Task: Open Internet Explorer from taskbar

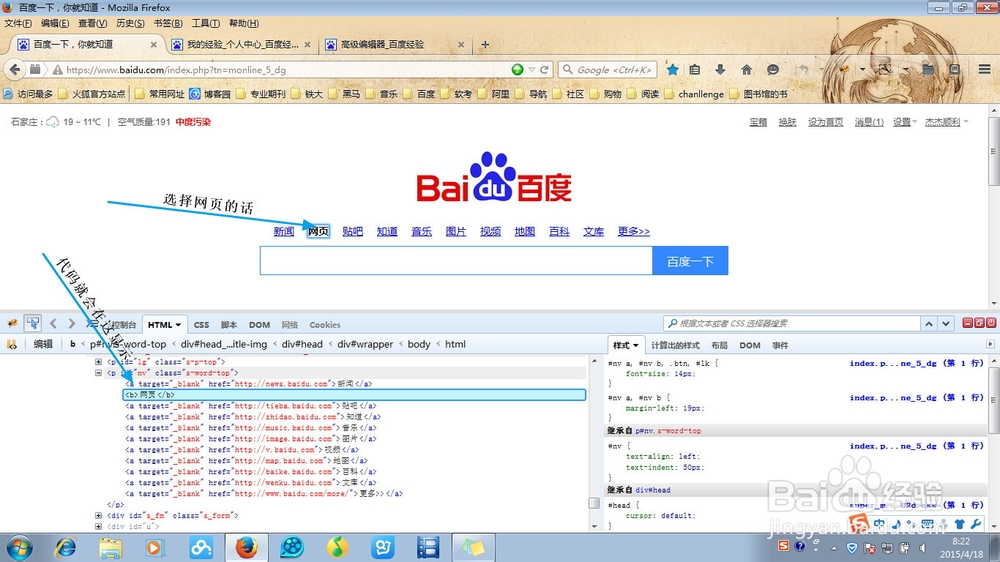Action: click(x=65, y=548)
